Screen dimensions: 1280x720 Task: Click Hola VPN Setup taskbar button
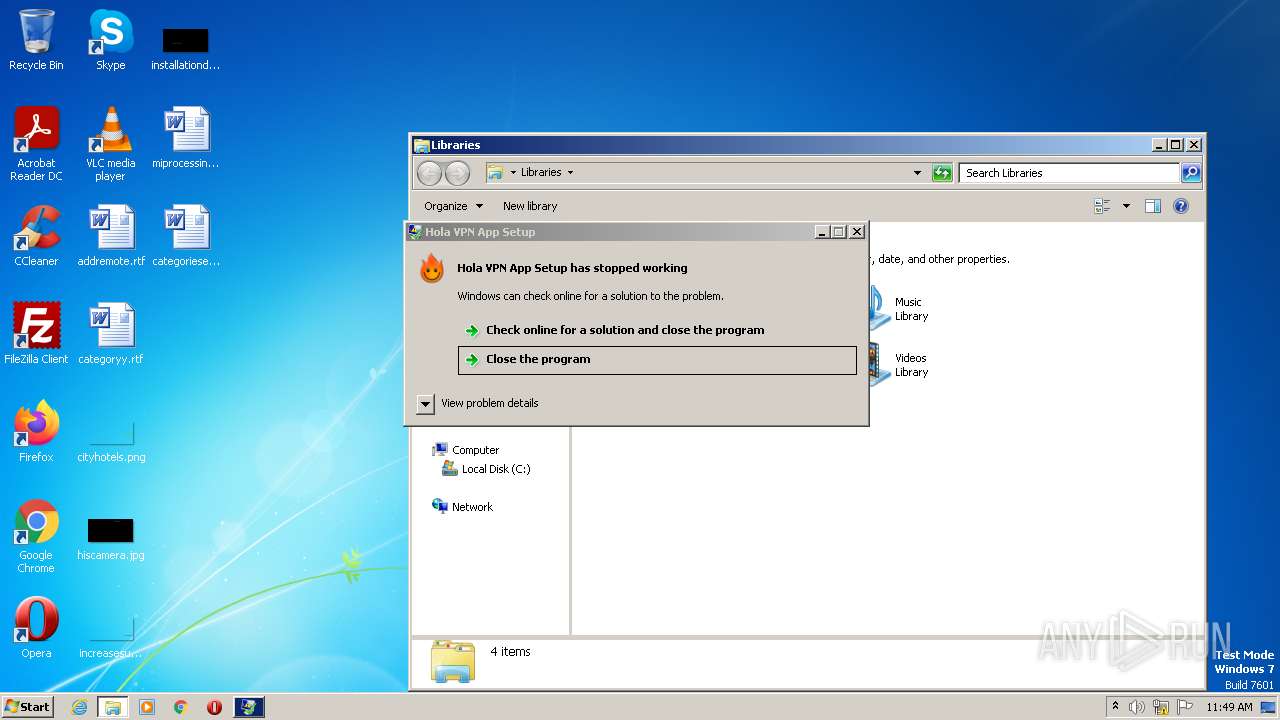click(249, 707)
